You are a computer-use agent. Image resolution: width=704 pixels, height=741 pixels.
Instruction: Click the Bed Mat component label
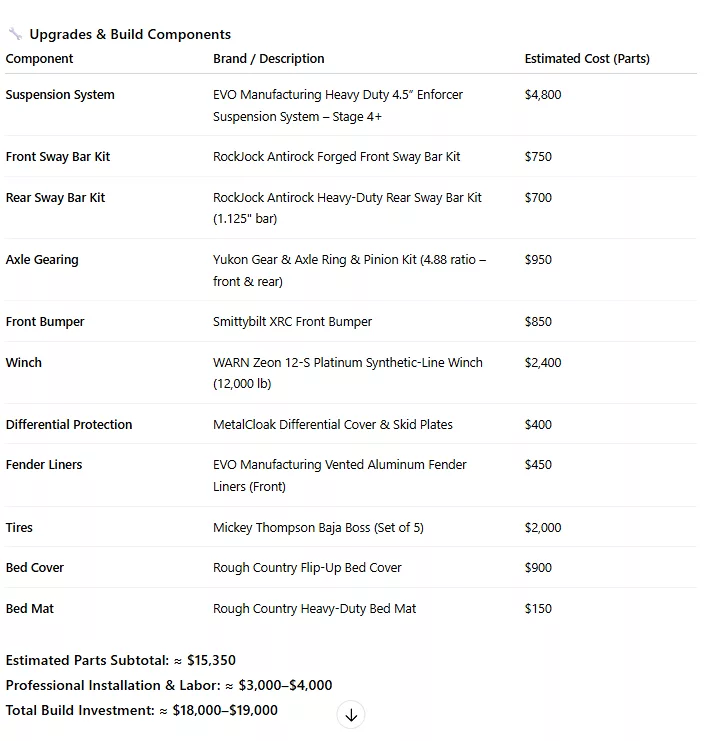tap(30, 609)
